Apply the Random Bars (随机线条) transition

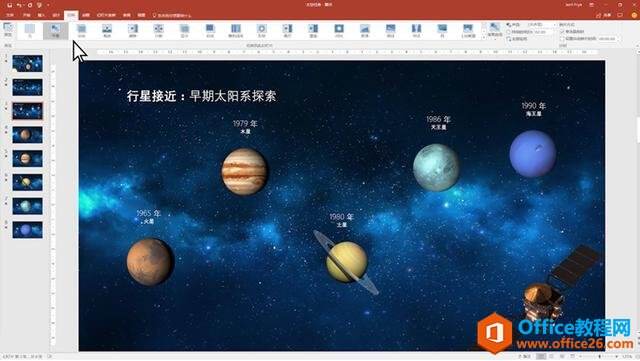click(236, 31)
